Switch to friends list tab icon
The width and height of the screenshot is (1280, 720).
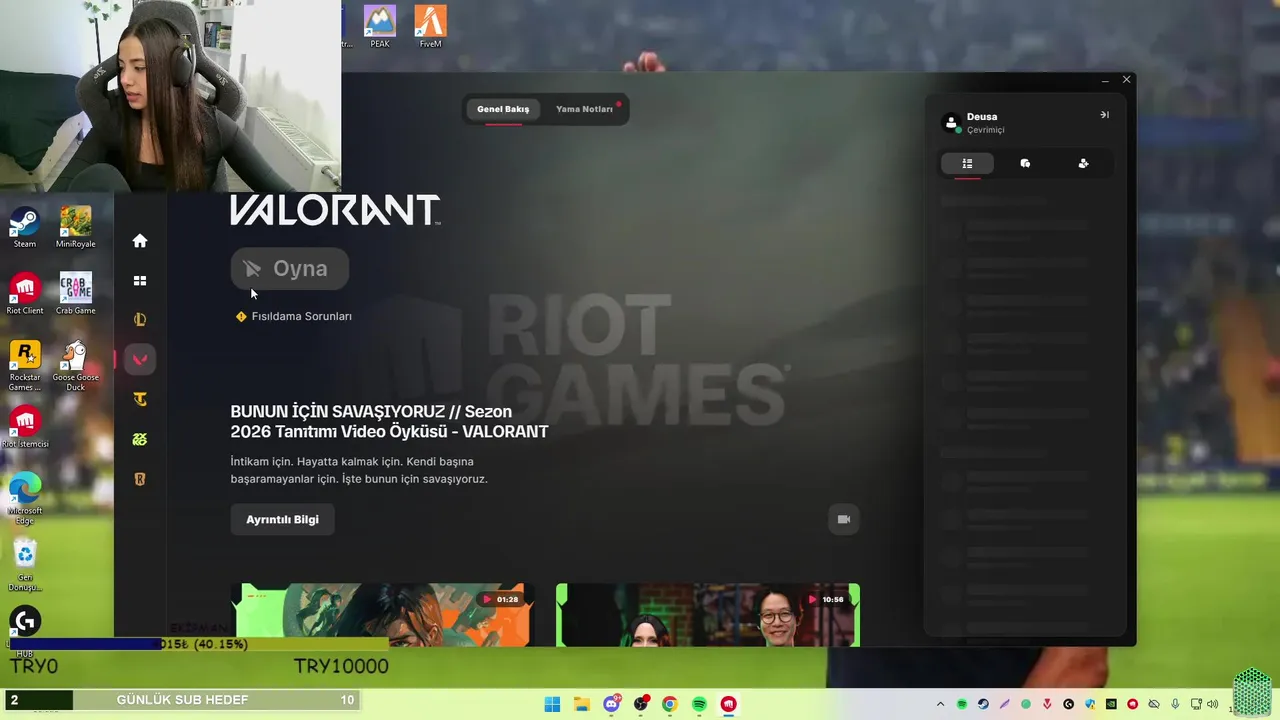(967, 163)
